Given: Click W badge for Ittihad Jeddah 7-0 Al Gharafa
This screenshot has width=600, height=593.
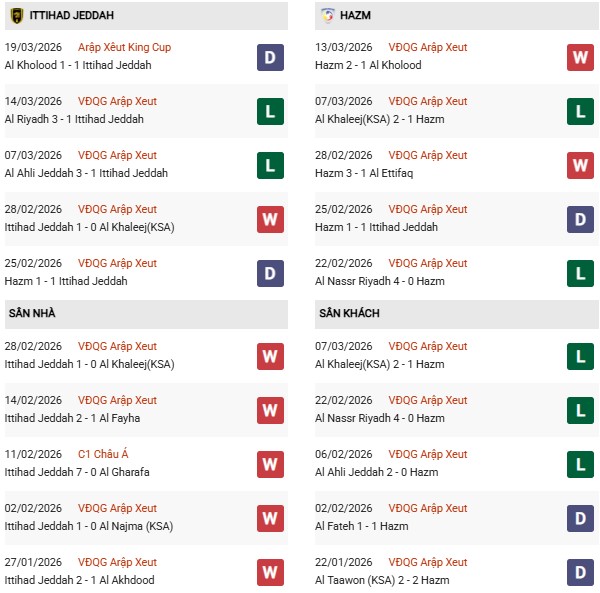Looking at the screenshot, I should pos(271,464).
